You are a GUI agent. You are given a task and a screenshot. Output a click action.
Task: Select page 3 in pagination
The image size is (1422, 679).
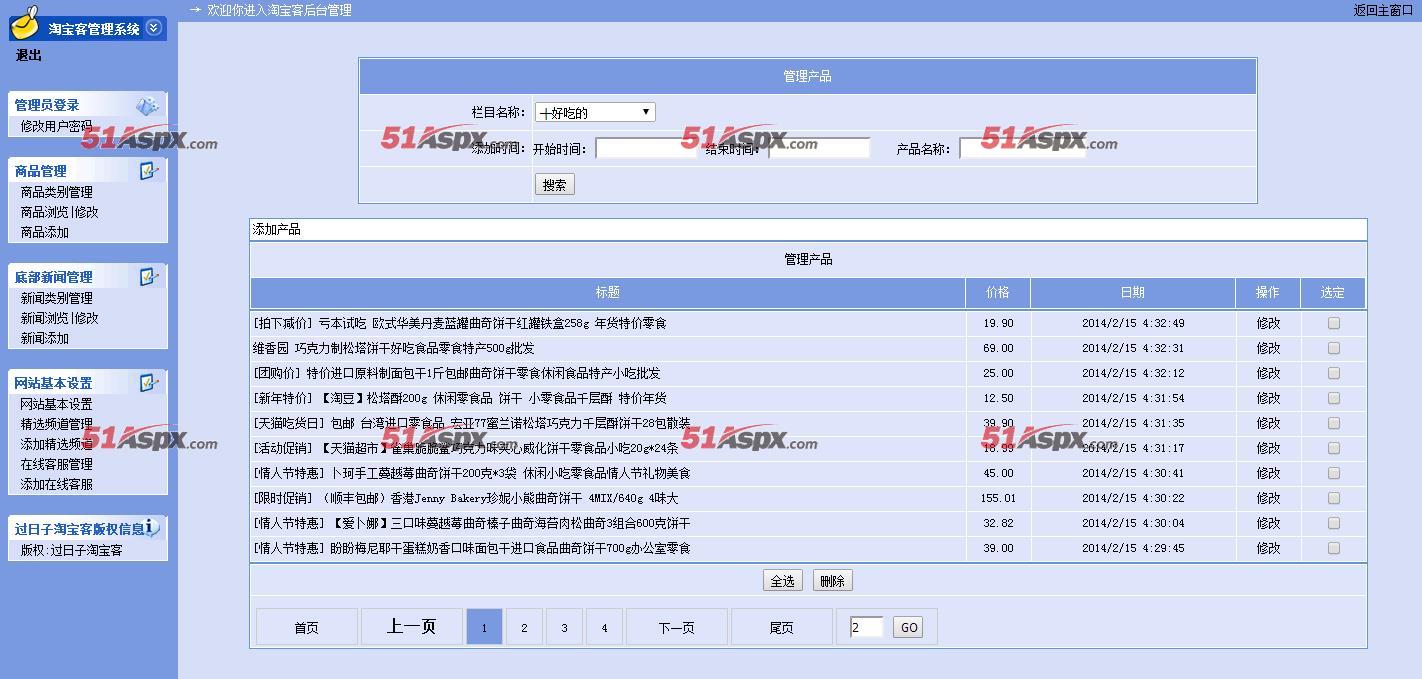[564, 627]
